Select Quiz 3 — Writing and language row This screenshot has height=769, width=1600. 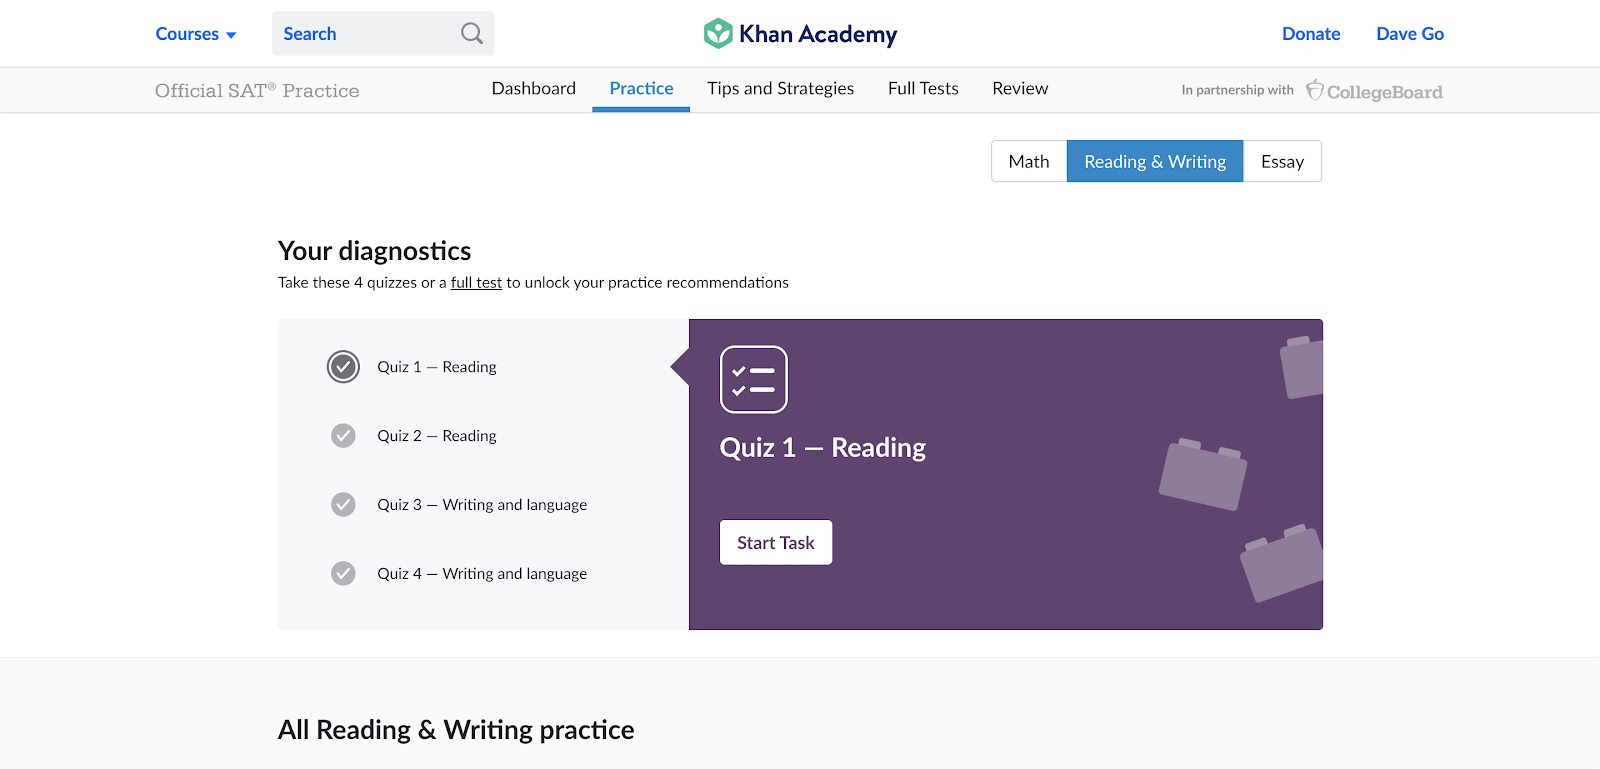(x=484, y=505)
